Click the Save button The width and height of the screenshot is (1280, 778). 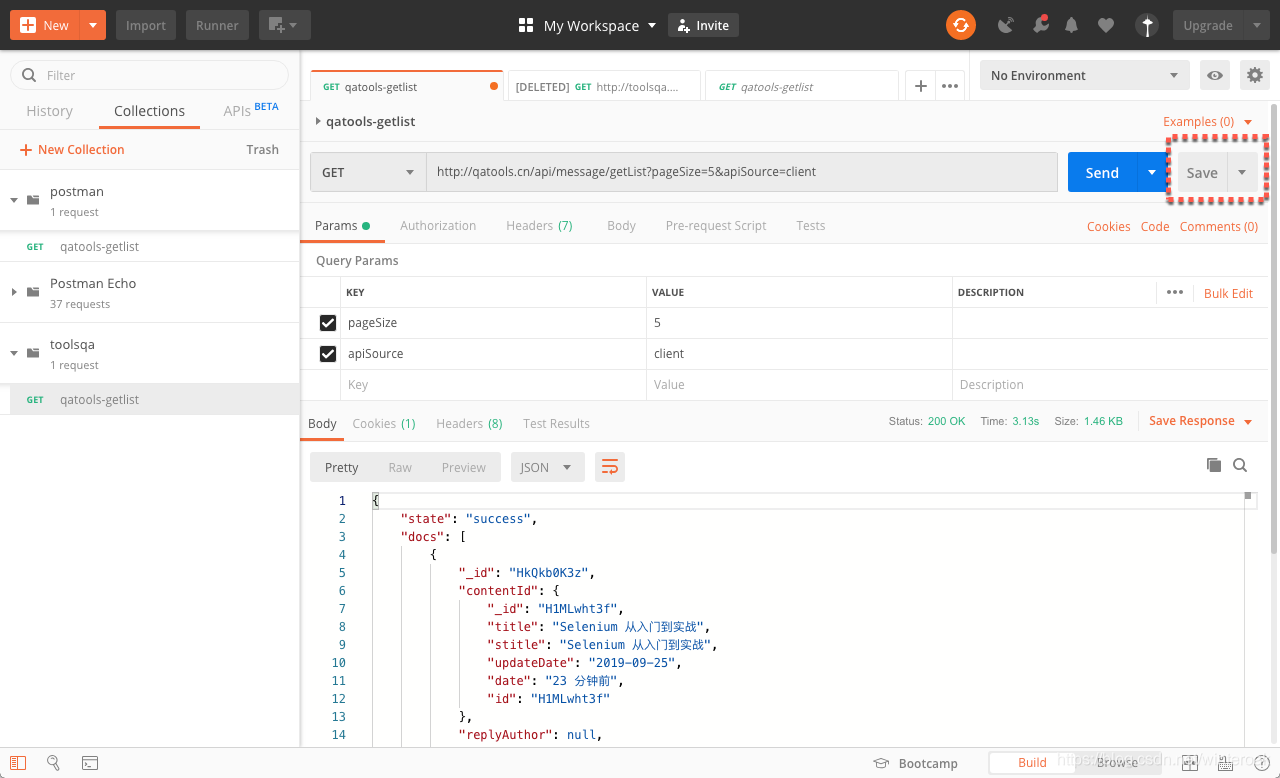point(1202,172)
